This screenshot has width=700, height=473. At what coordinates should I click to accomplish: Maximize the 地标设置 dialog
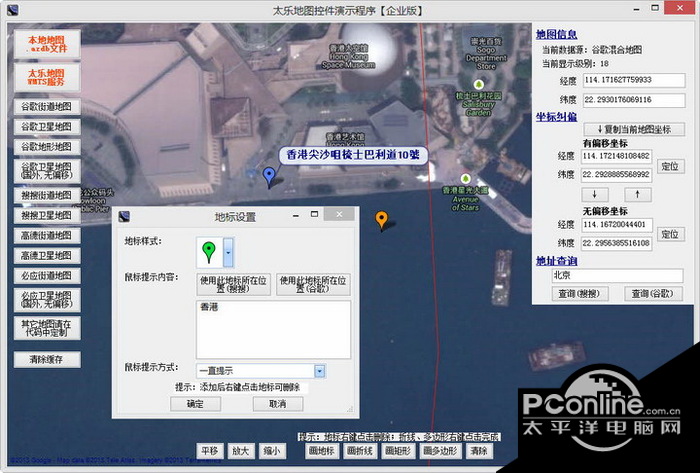pyautogui.click(x=314, y=215)
